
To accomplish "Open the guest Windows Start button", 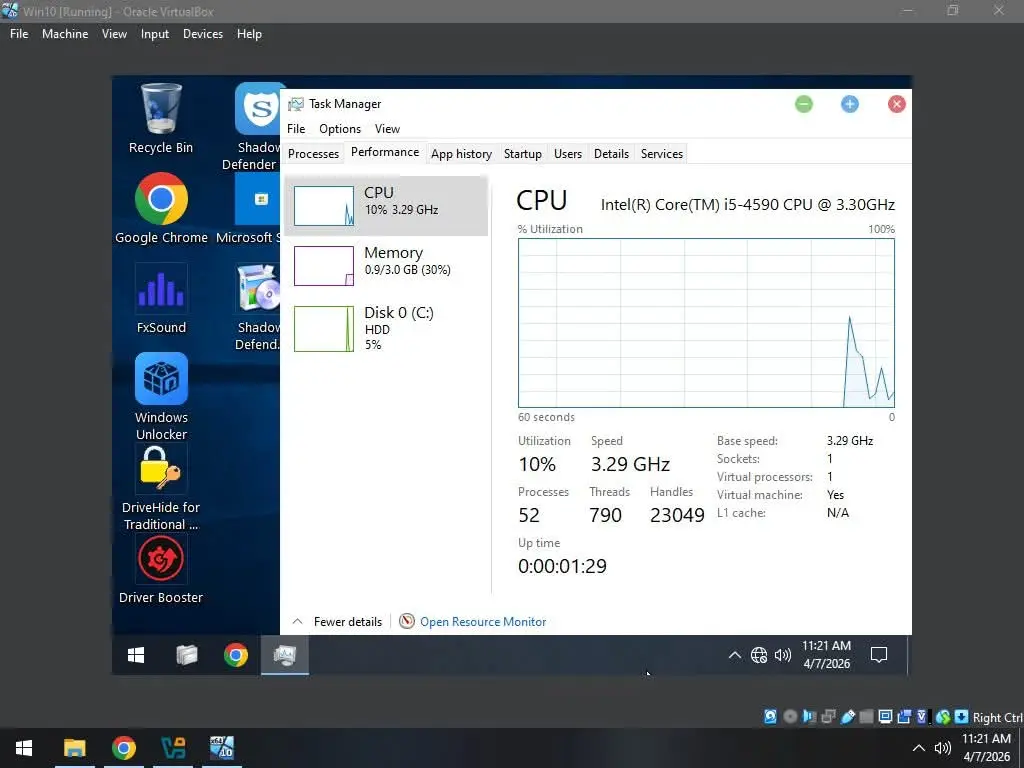I will click(x=136, y=655).
